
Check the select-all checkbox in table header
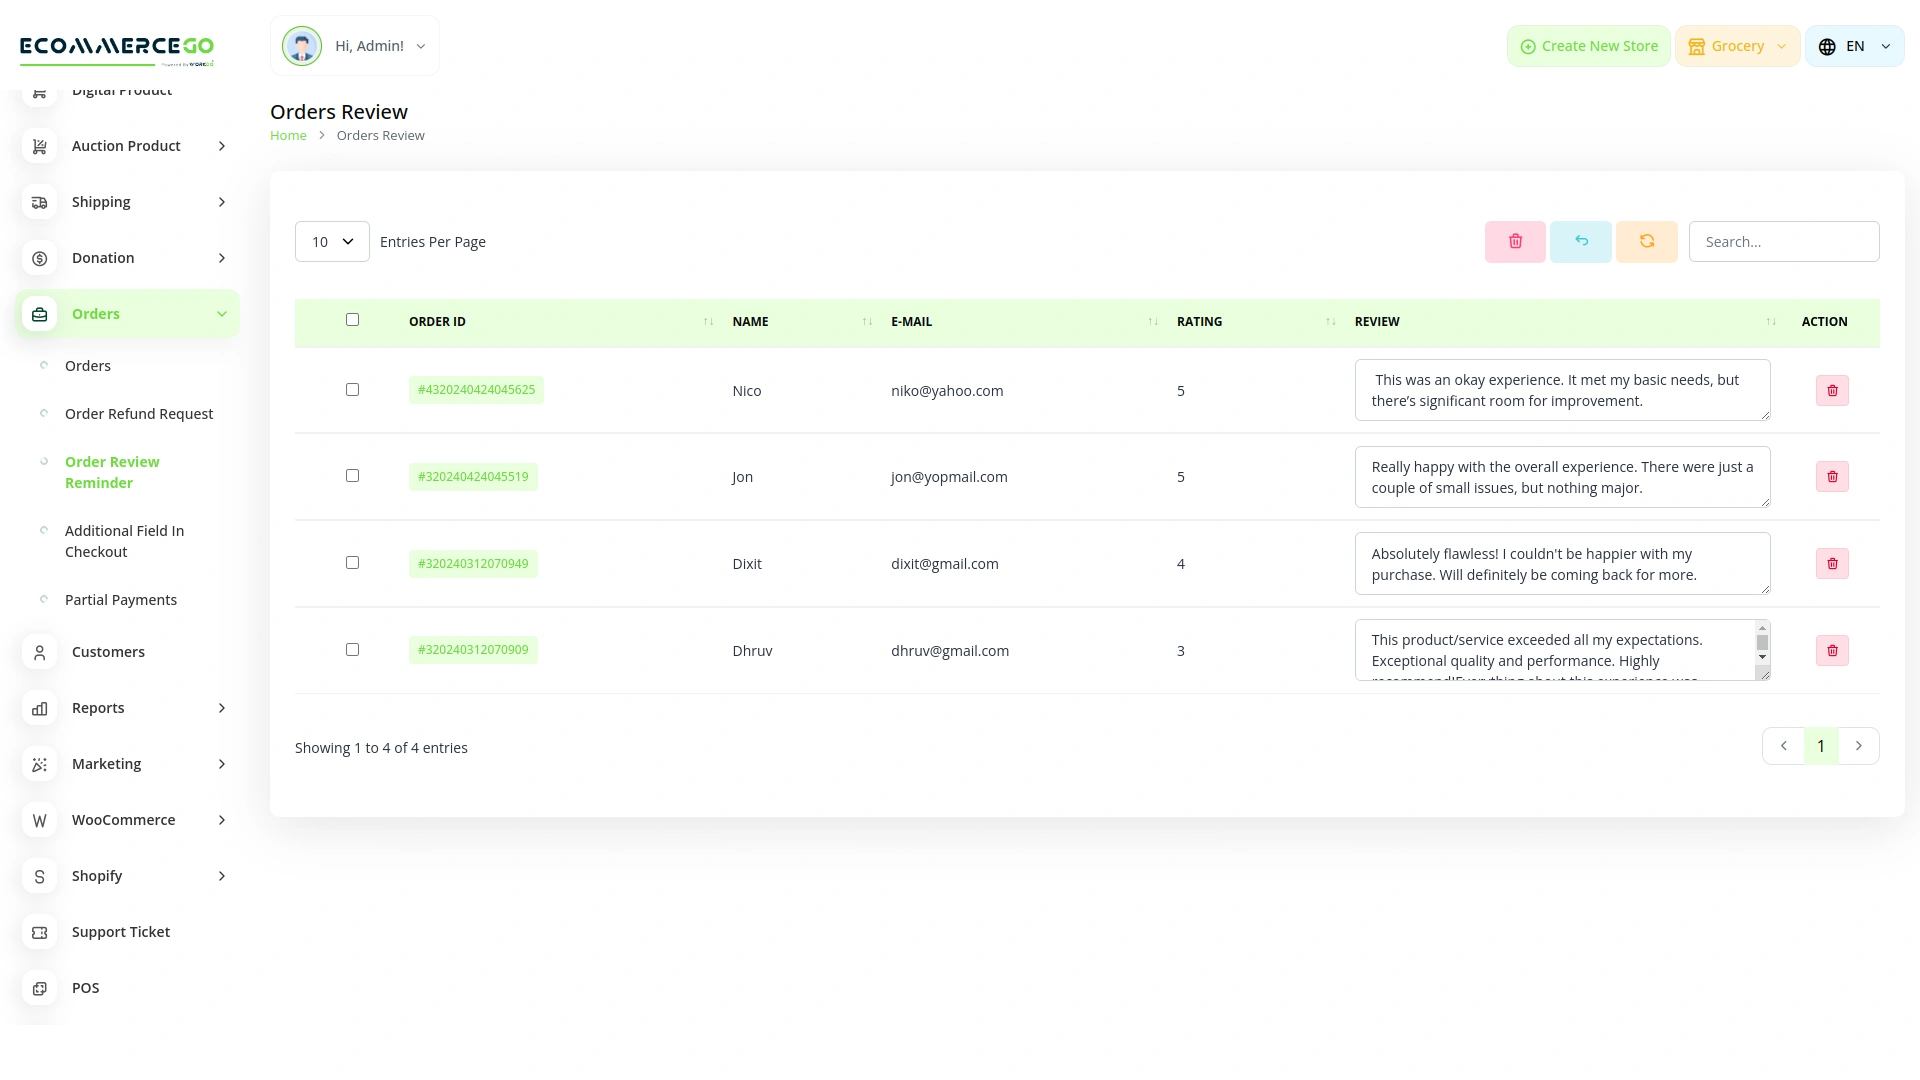[352, 319]
